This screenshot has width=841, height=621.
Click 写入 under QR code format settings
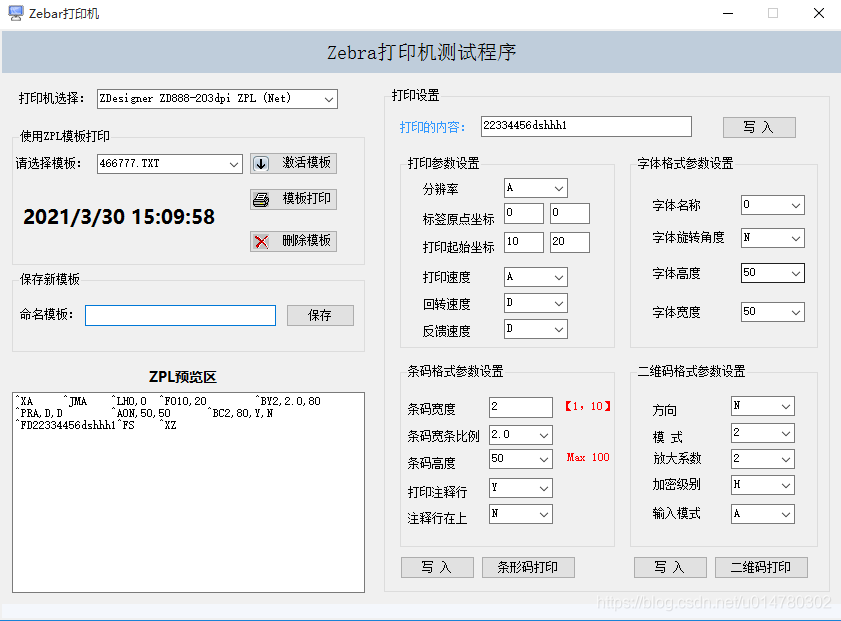(670, 567)
